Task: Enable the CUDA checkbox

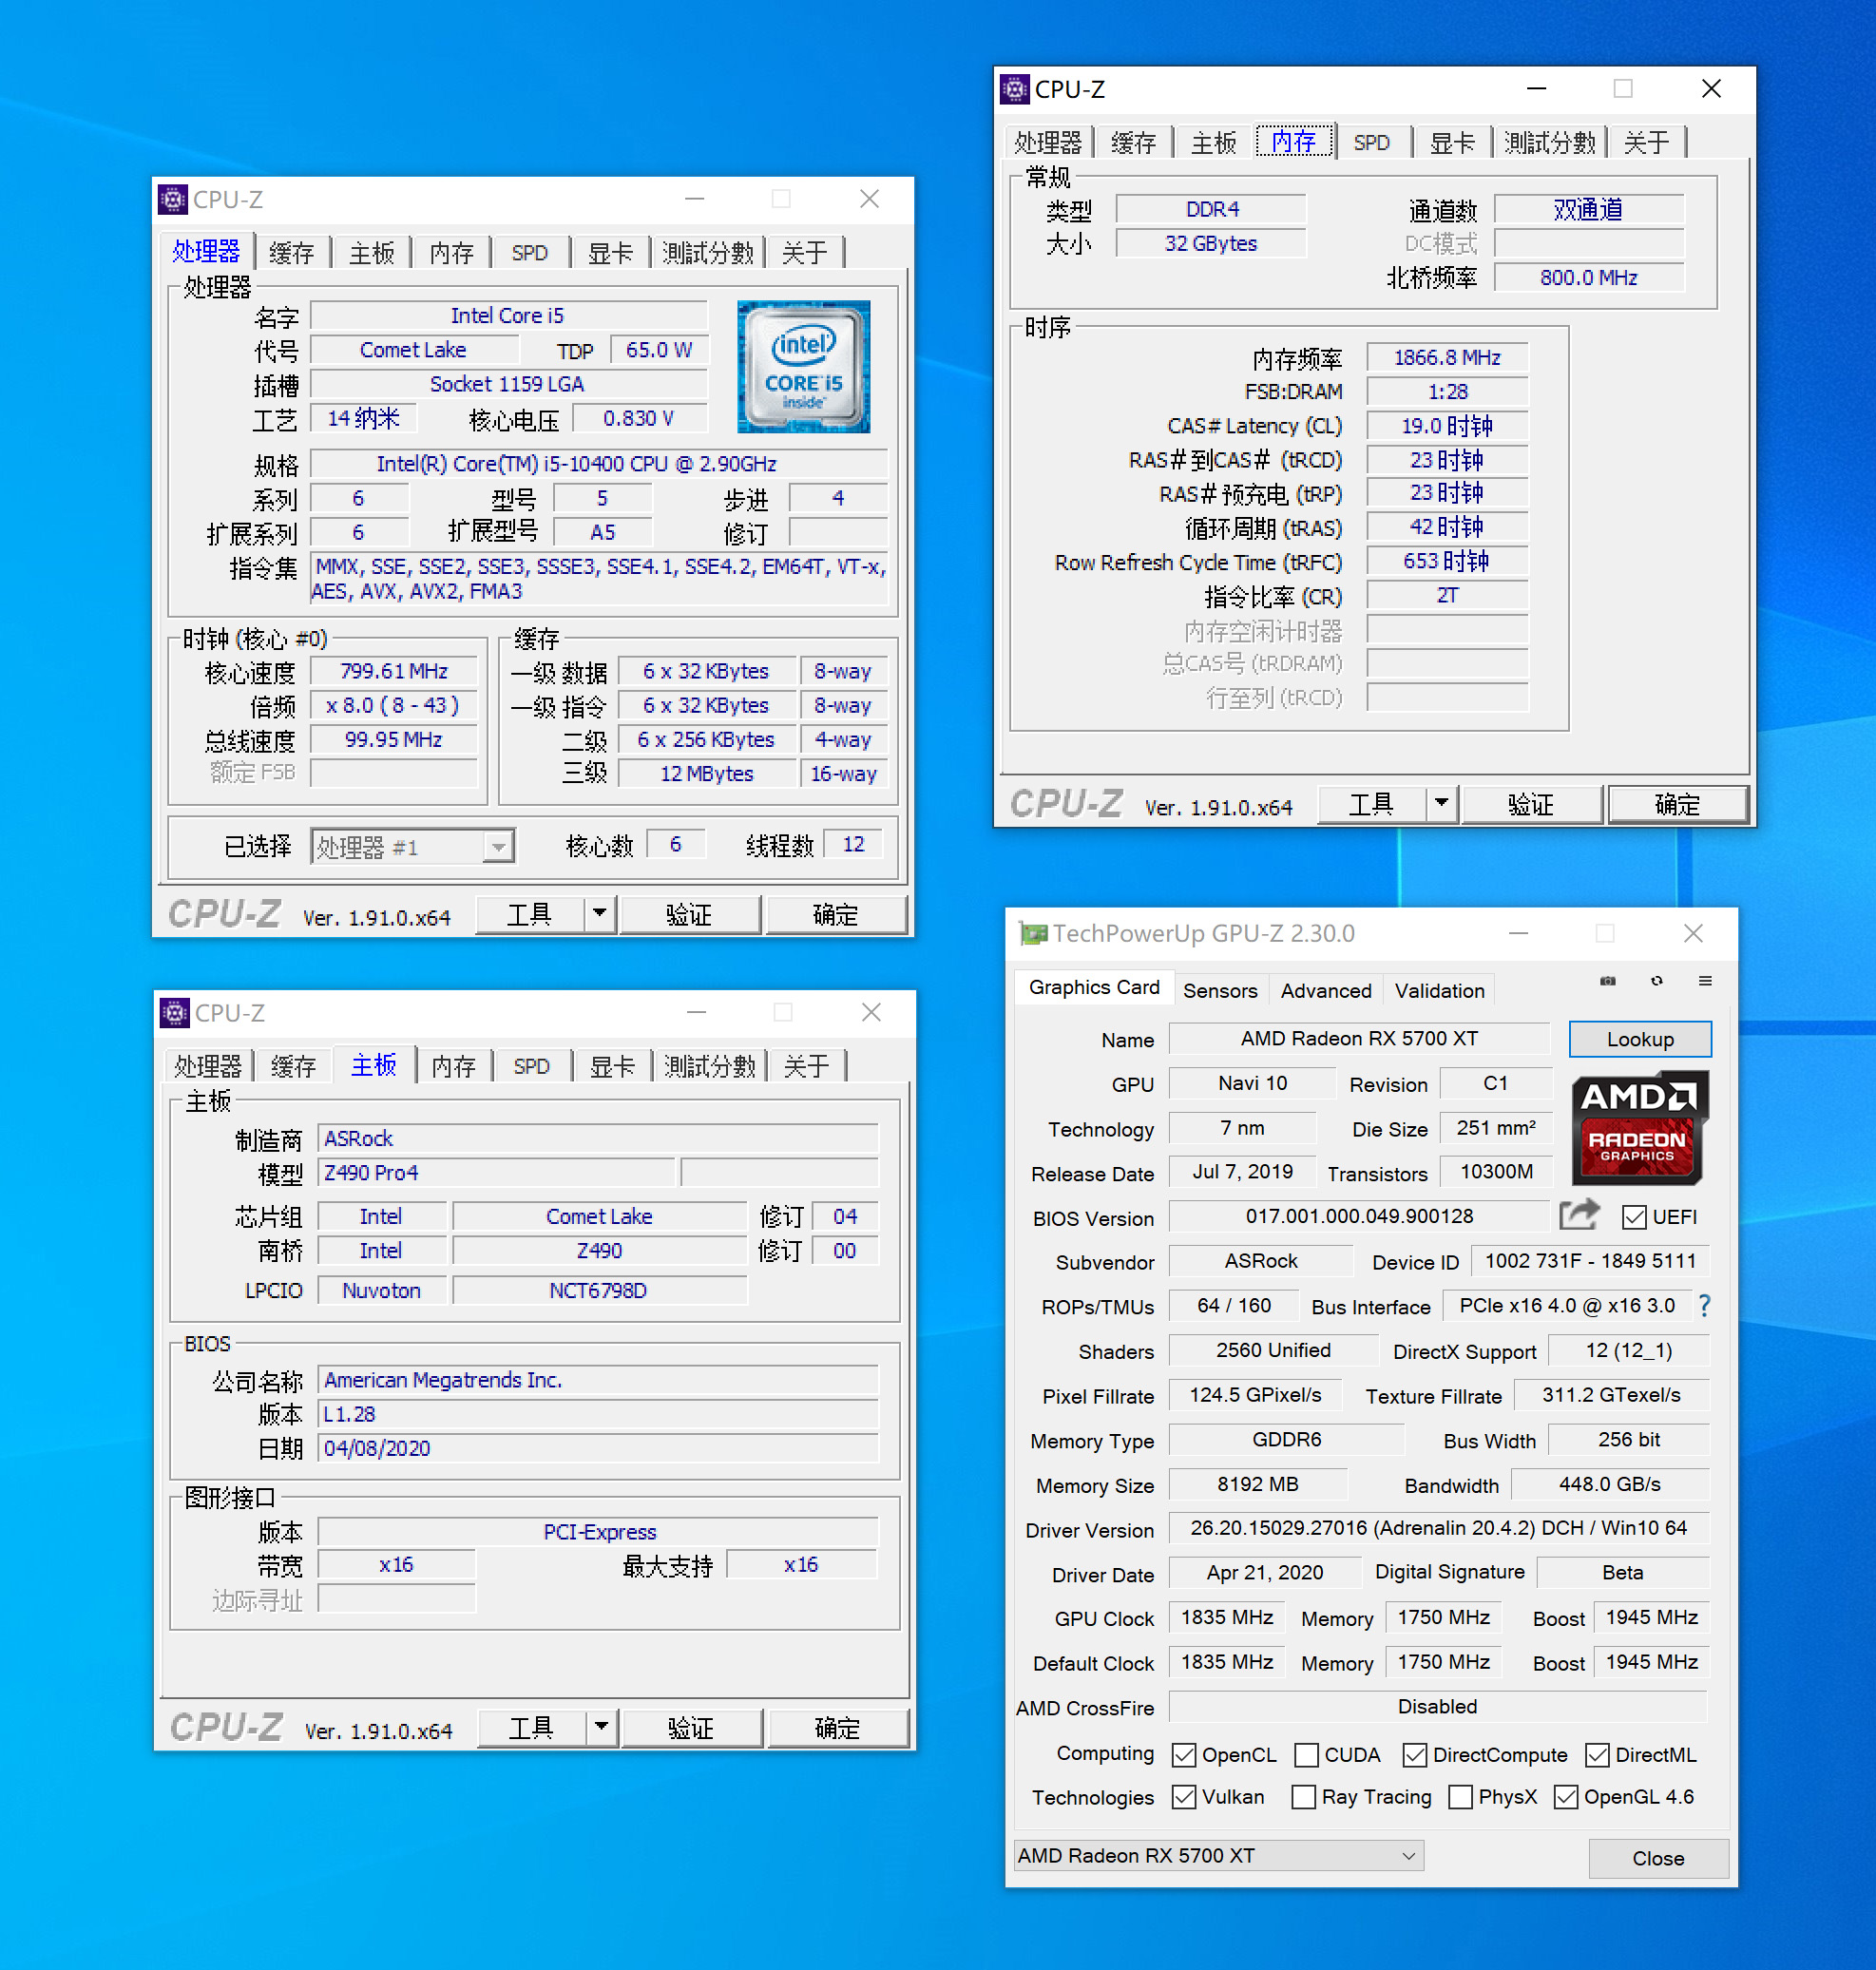Action: (1306, 1755)
